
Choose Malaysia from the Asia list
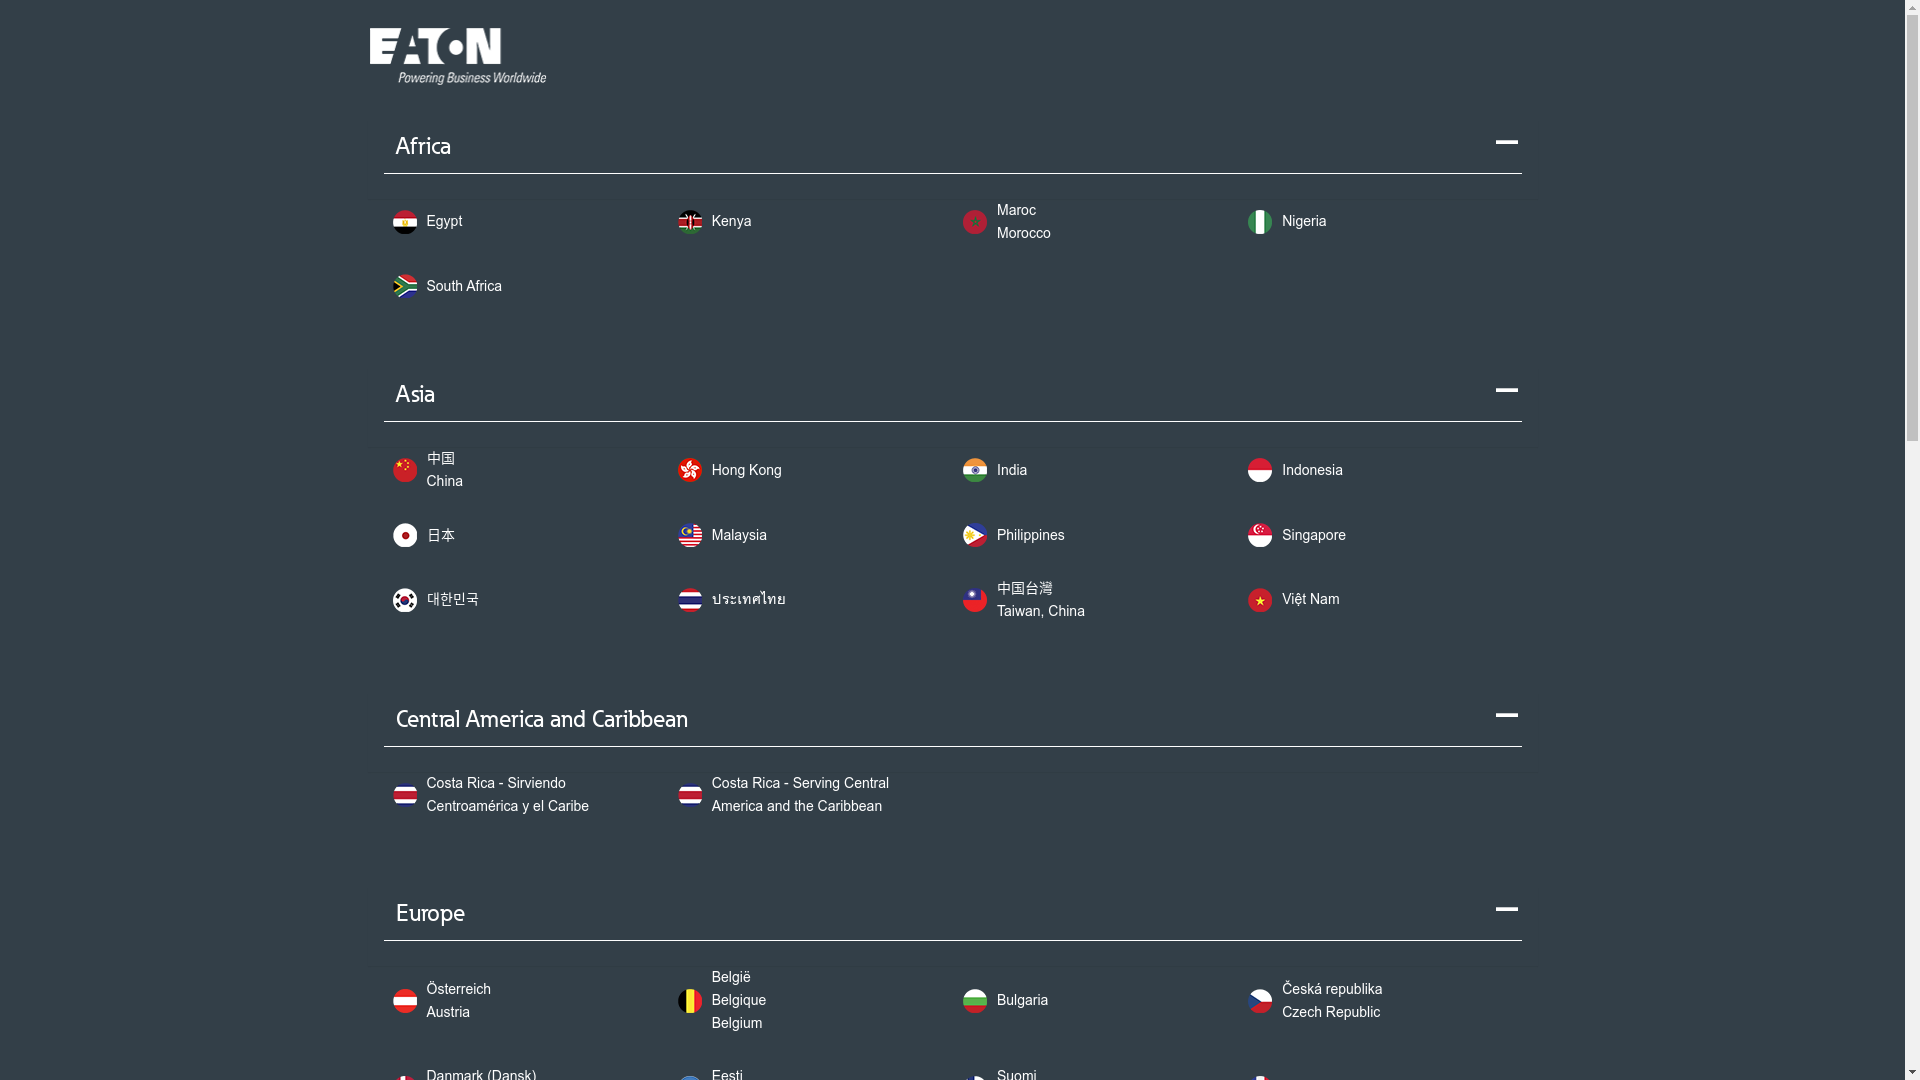click(738, 535)
